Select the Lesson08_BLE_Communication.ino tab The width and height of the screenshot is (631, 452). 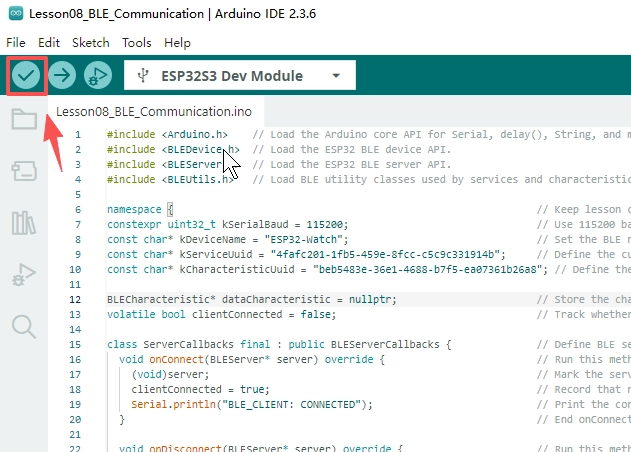154,111
